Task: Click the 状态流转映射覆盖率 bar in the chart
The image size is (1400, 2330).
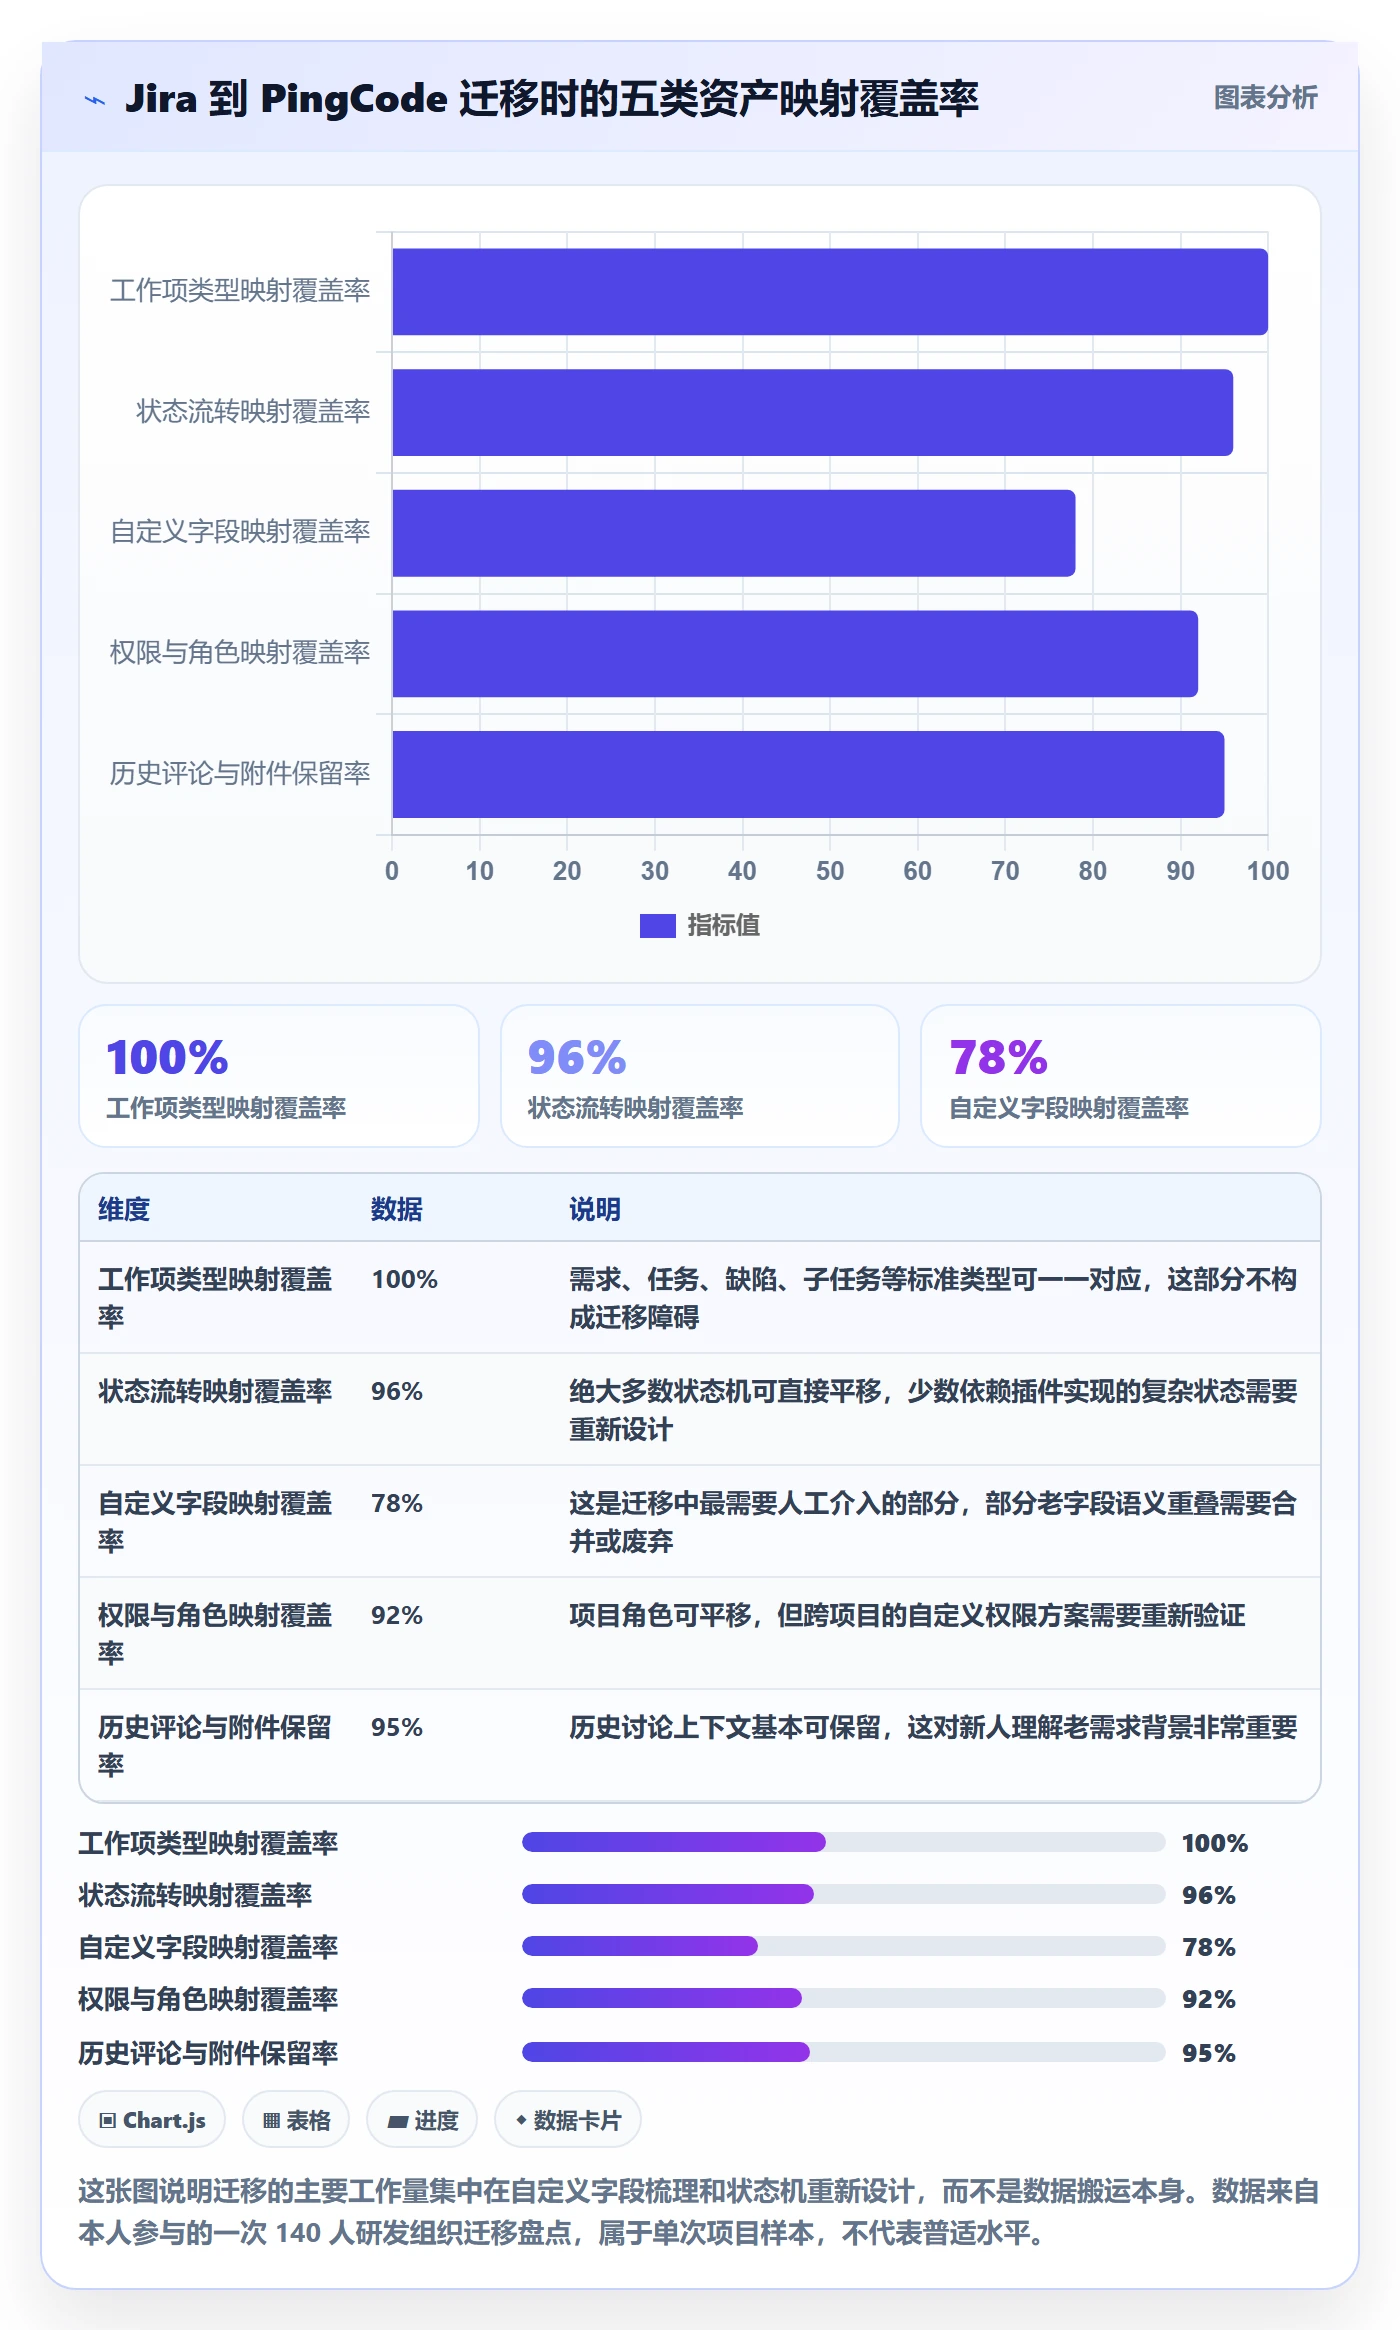Action: point(812,412)
